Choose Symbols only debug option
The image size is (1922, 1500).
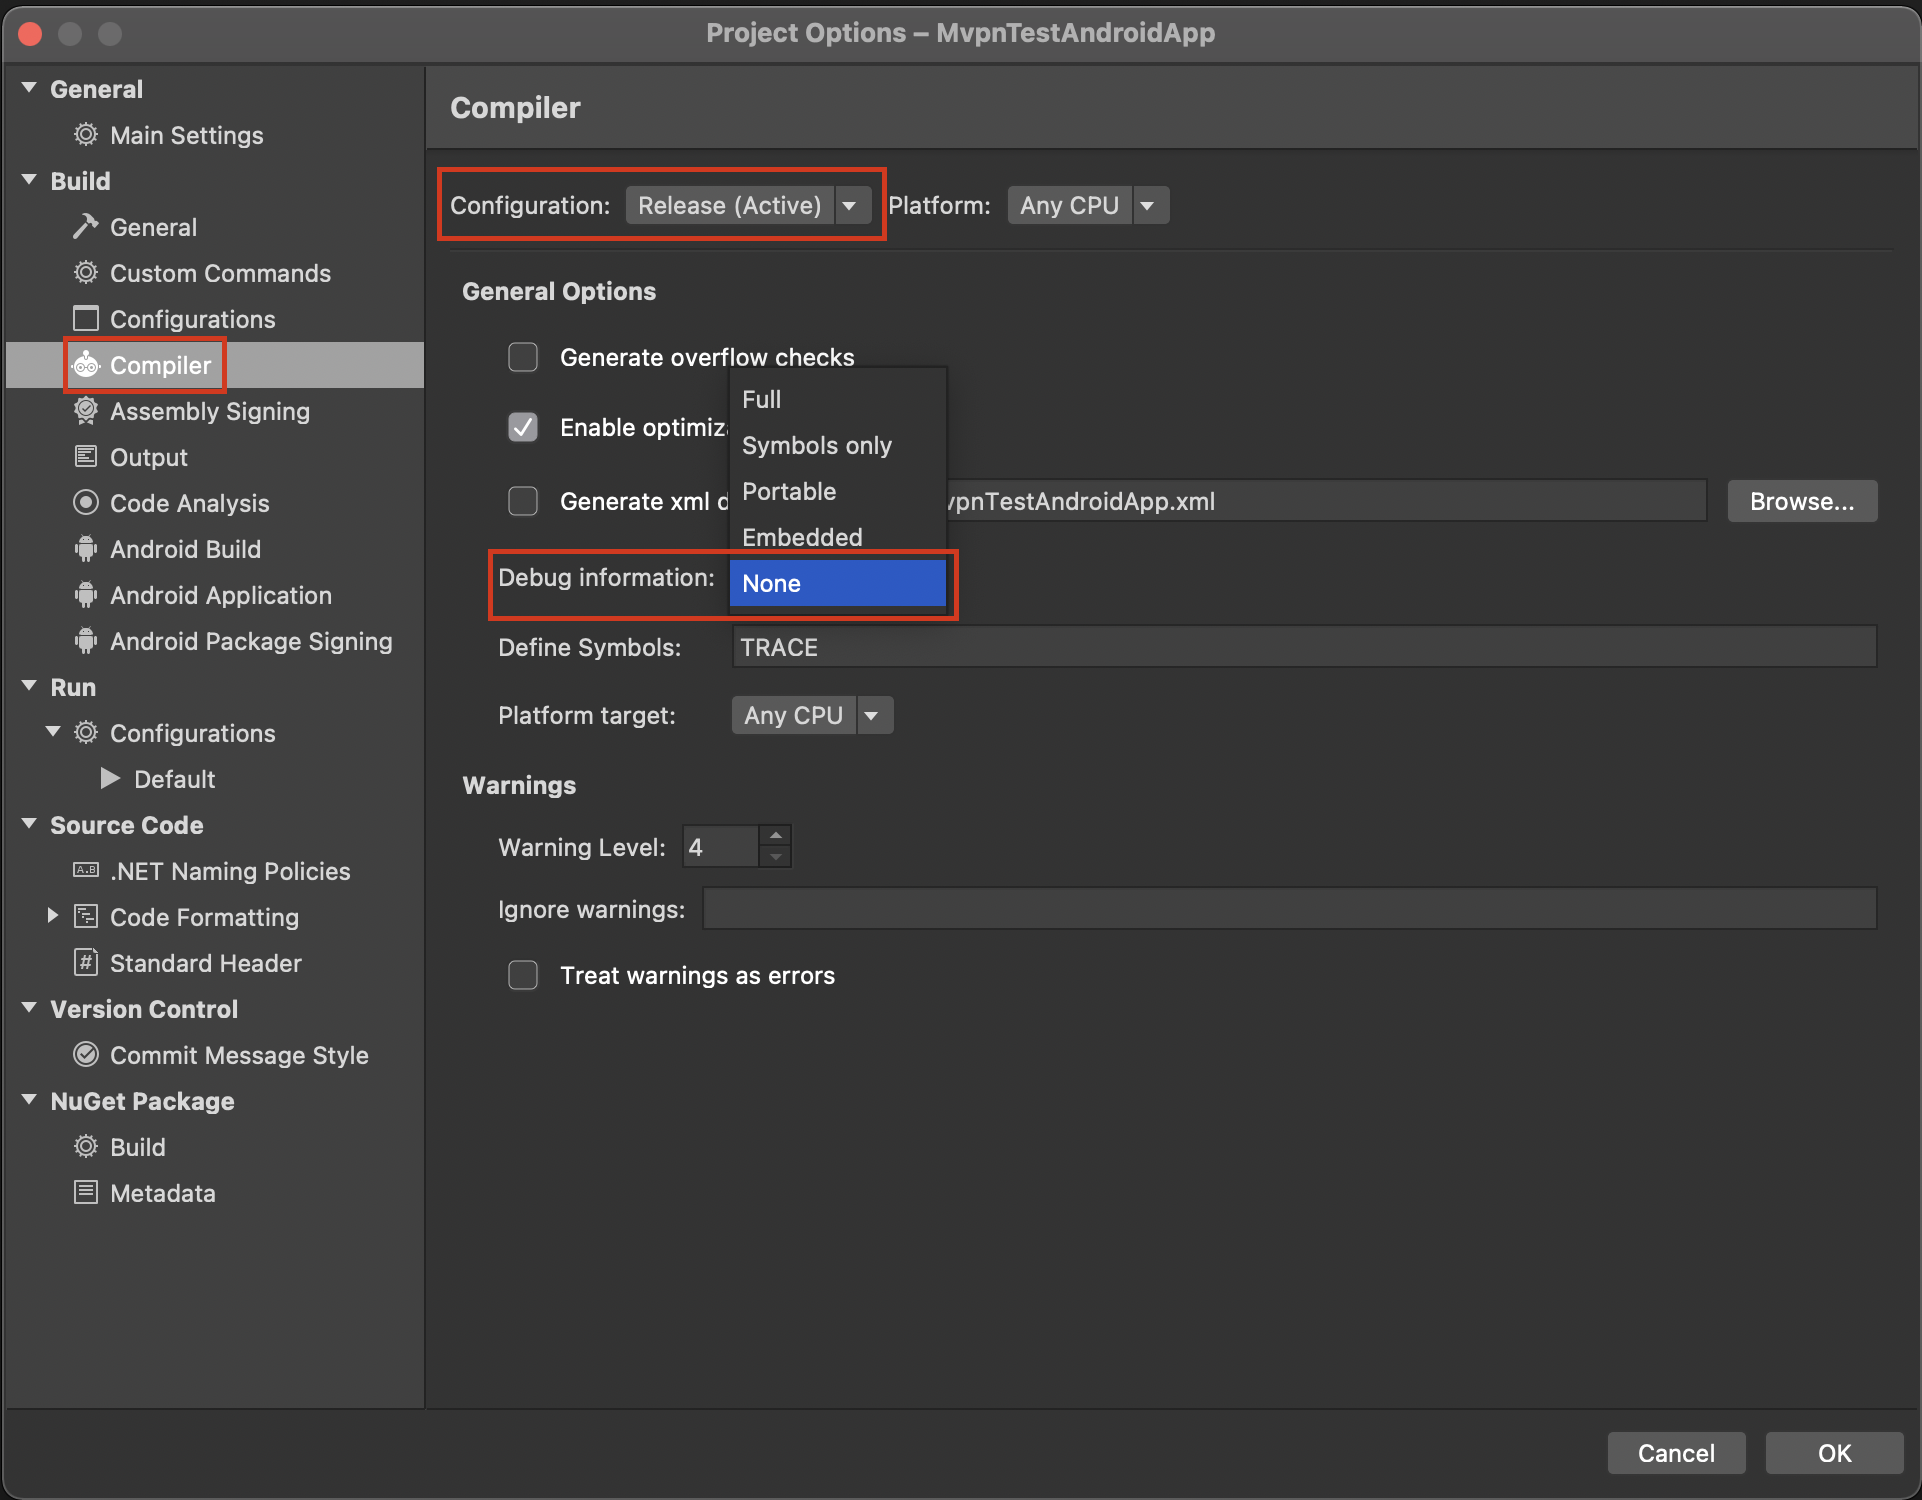pyautogui.click(x=838, y=445)
